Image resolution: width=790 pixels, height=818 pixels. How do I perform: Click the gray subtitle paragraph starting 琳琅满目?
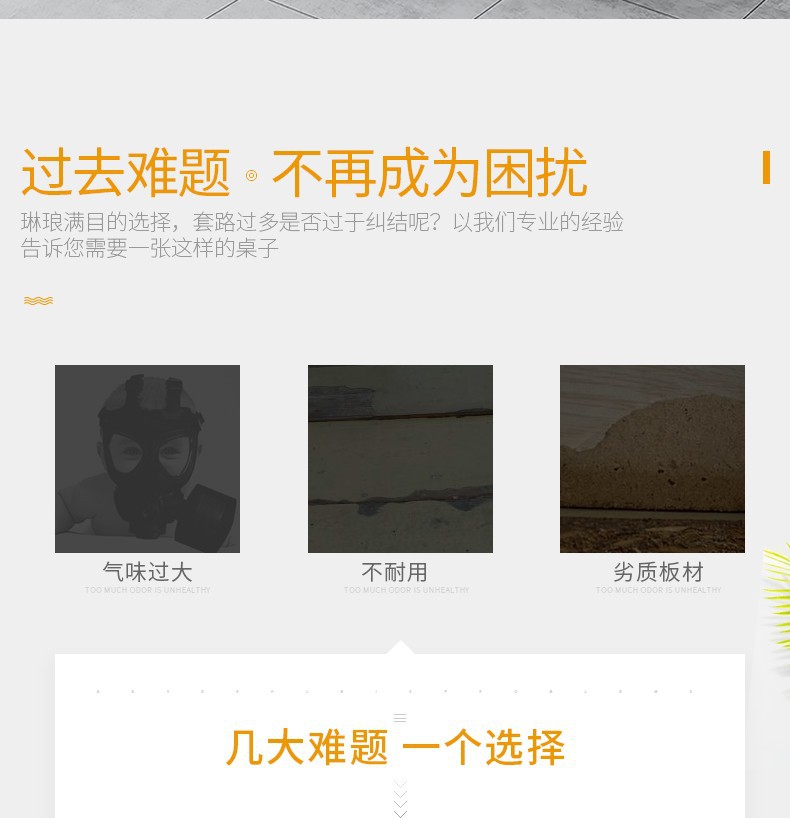322,235
